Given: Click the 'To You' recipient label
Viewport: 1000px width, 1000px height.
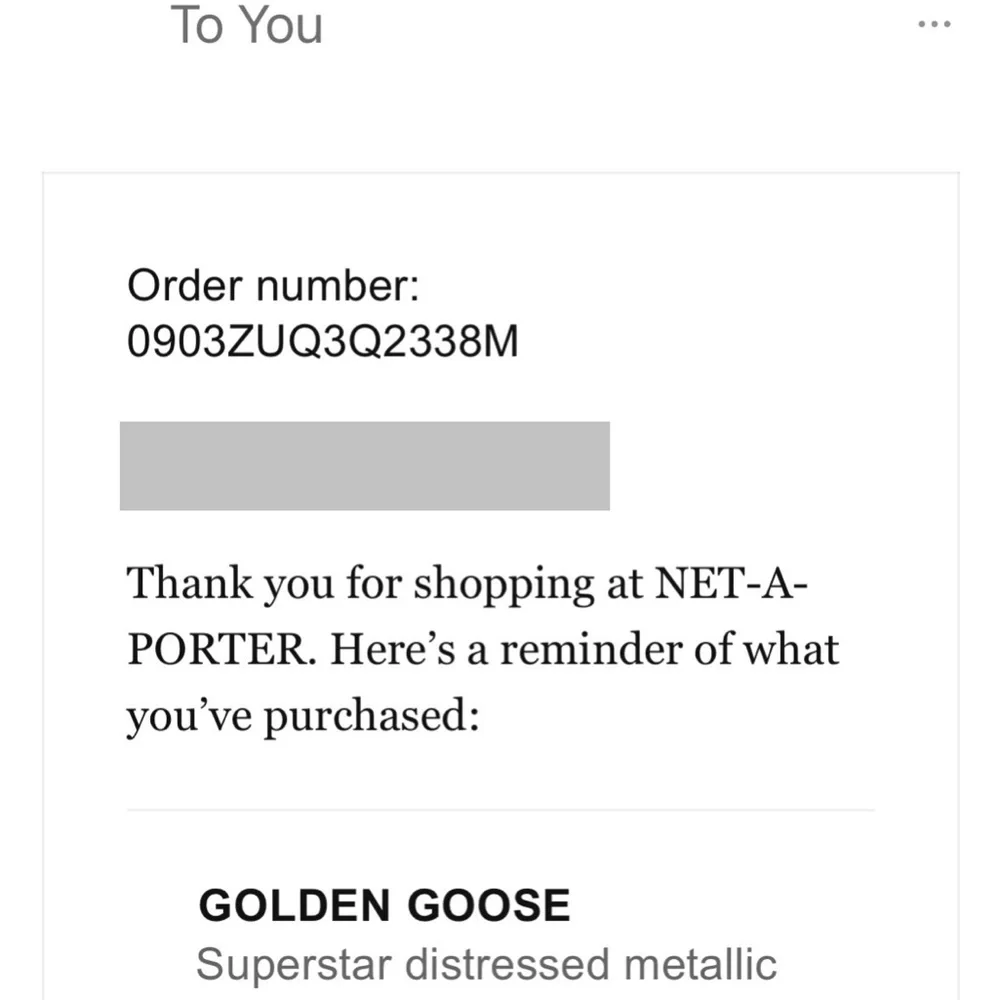Looking at the screenshot, I should [x=246, y=25].
